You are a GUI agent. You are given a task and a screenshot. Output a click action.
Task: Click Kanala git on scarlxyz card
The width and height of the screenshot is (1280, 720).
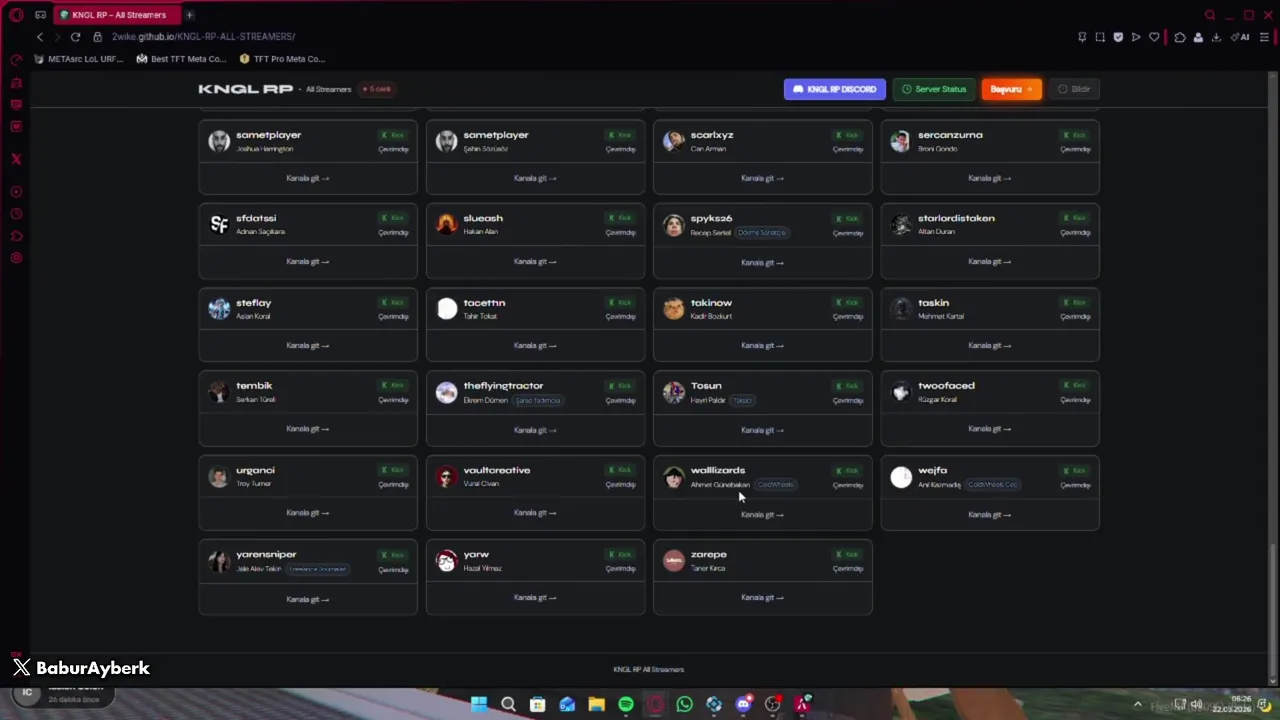[x=762, y=178]
